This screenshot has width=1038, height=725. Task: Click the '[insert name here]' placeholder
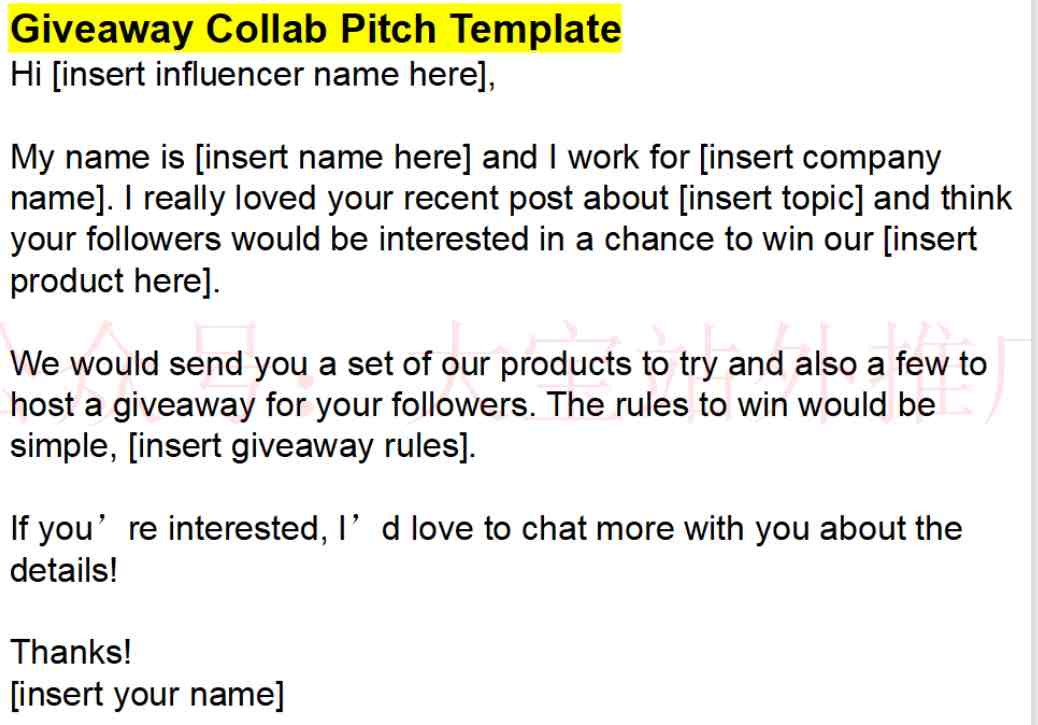pos(333,158)
